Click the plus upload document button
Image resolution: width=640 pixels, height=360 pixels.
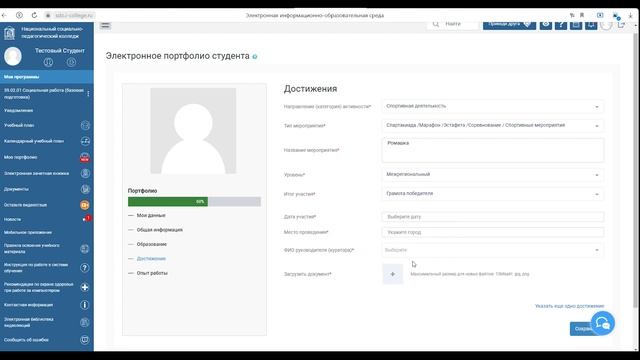coord(393,274)
